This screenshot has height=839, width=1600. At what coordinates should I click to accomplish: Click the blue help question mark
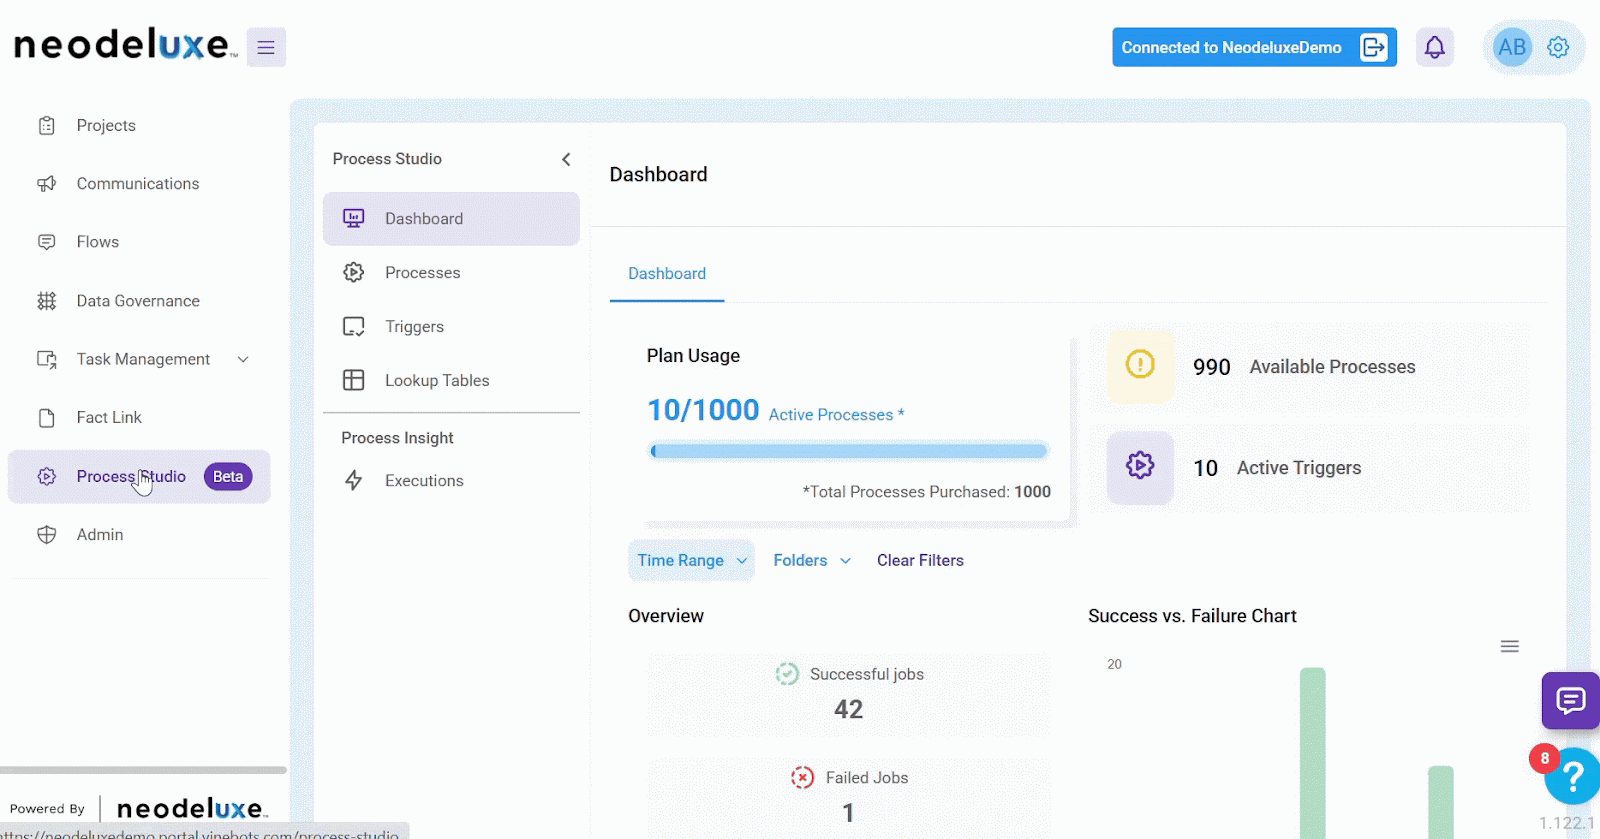[1572, 776]
